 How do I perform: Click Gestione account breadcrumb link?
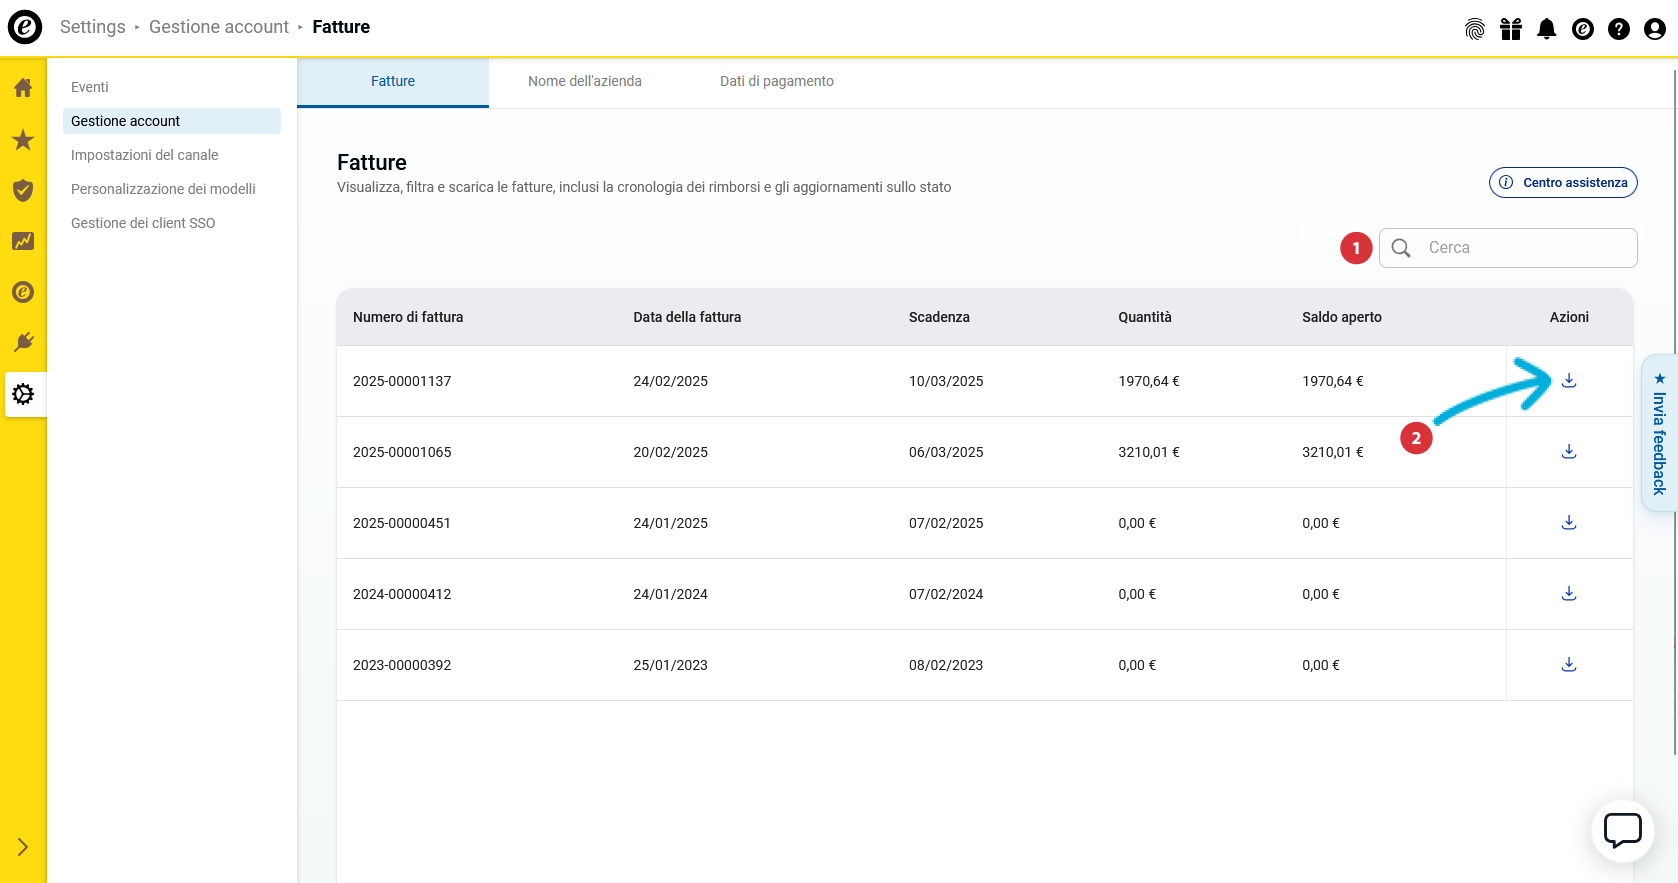point(218,27)
